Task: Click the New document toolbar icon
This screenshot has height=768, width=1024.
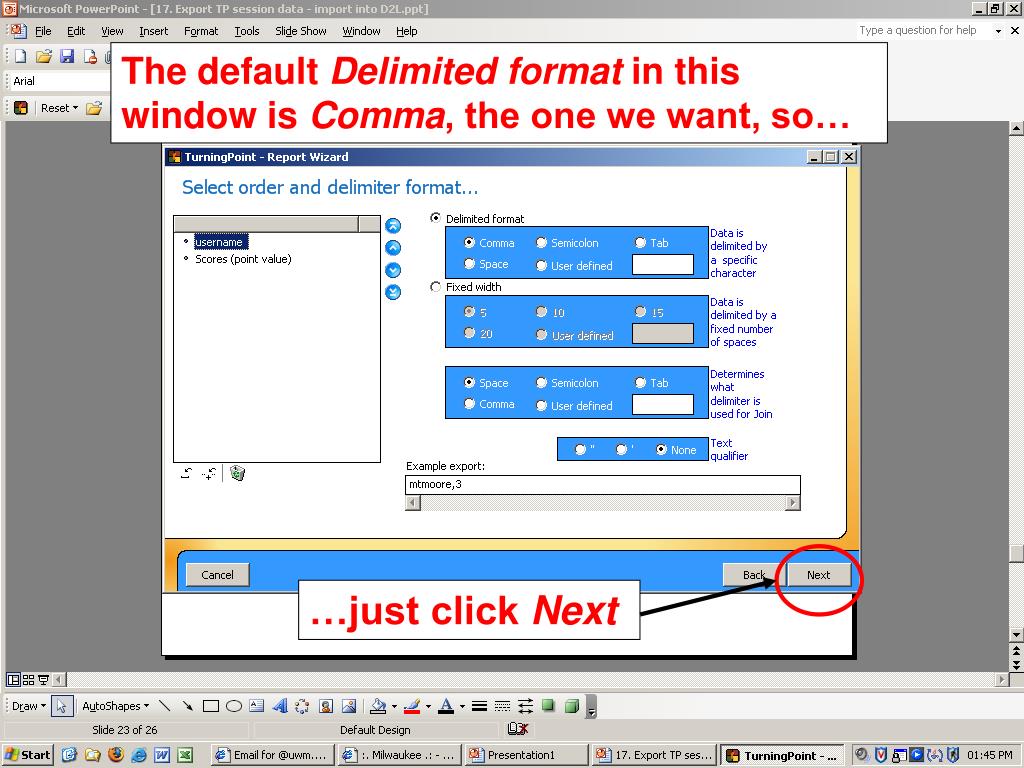Action: point(21,56)
